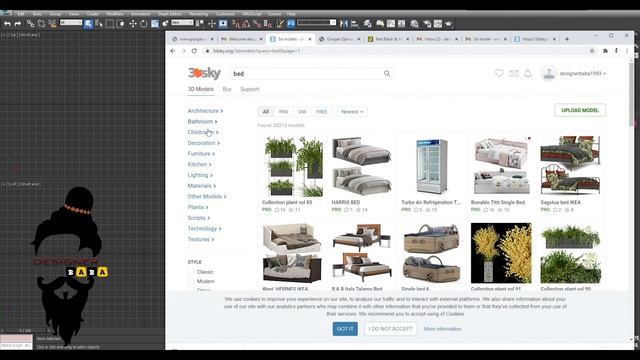
Task: Open the Align tool in 3ds Max
Action: click(355, 24)
